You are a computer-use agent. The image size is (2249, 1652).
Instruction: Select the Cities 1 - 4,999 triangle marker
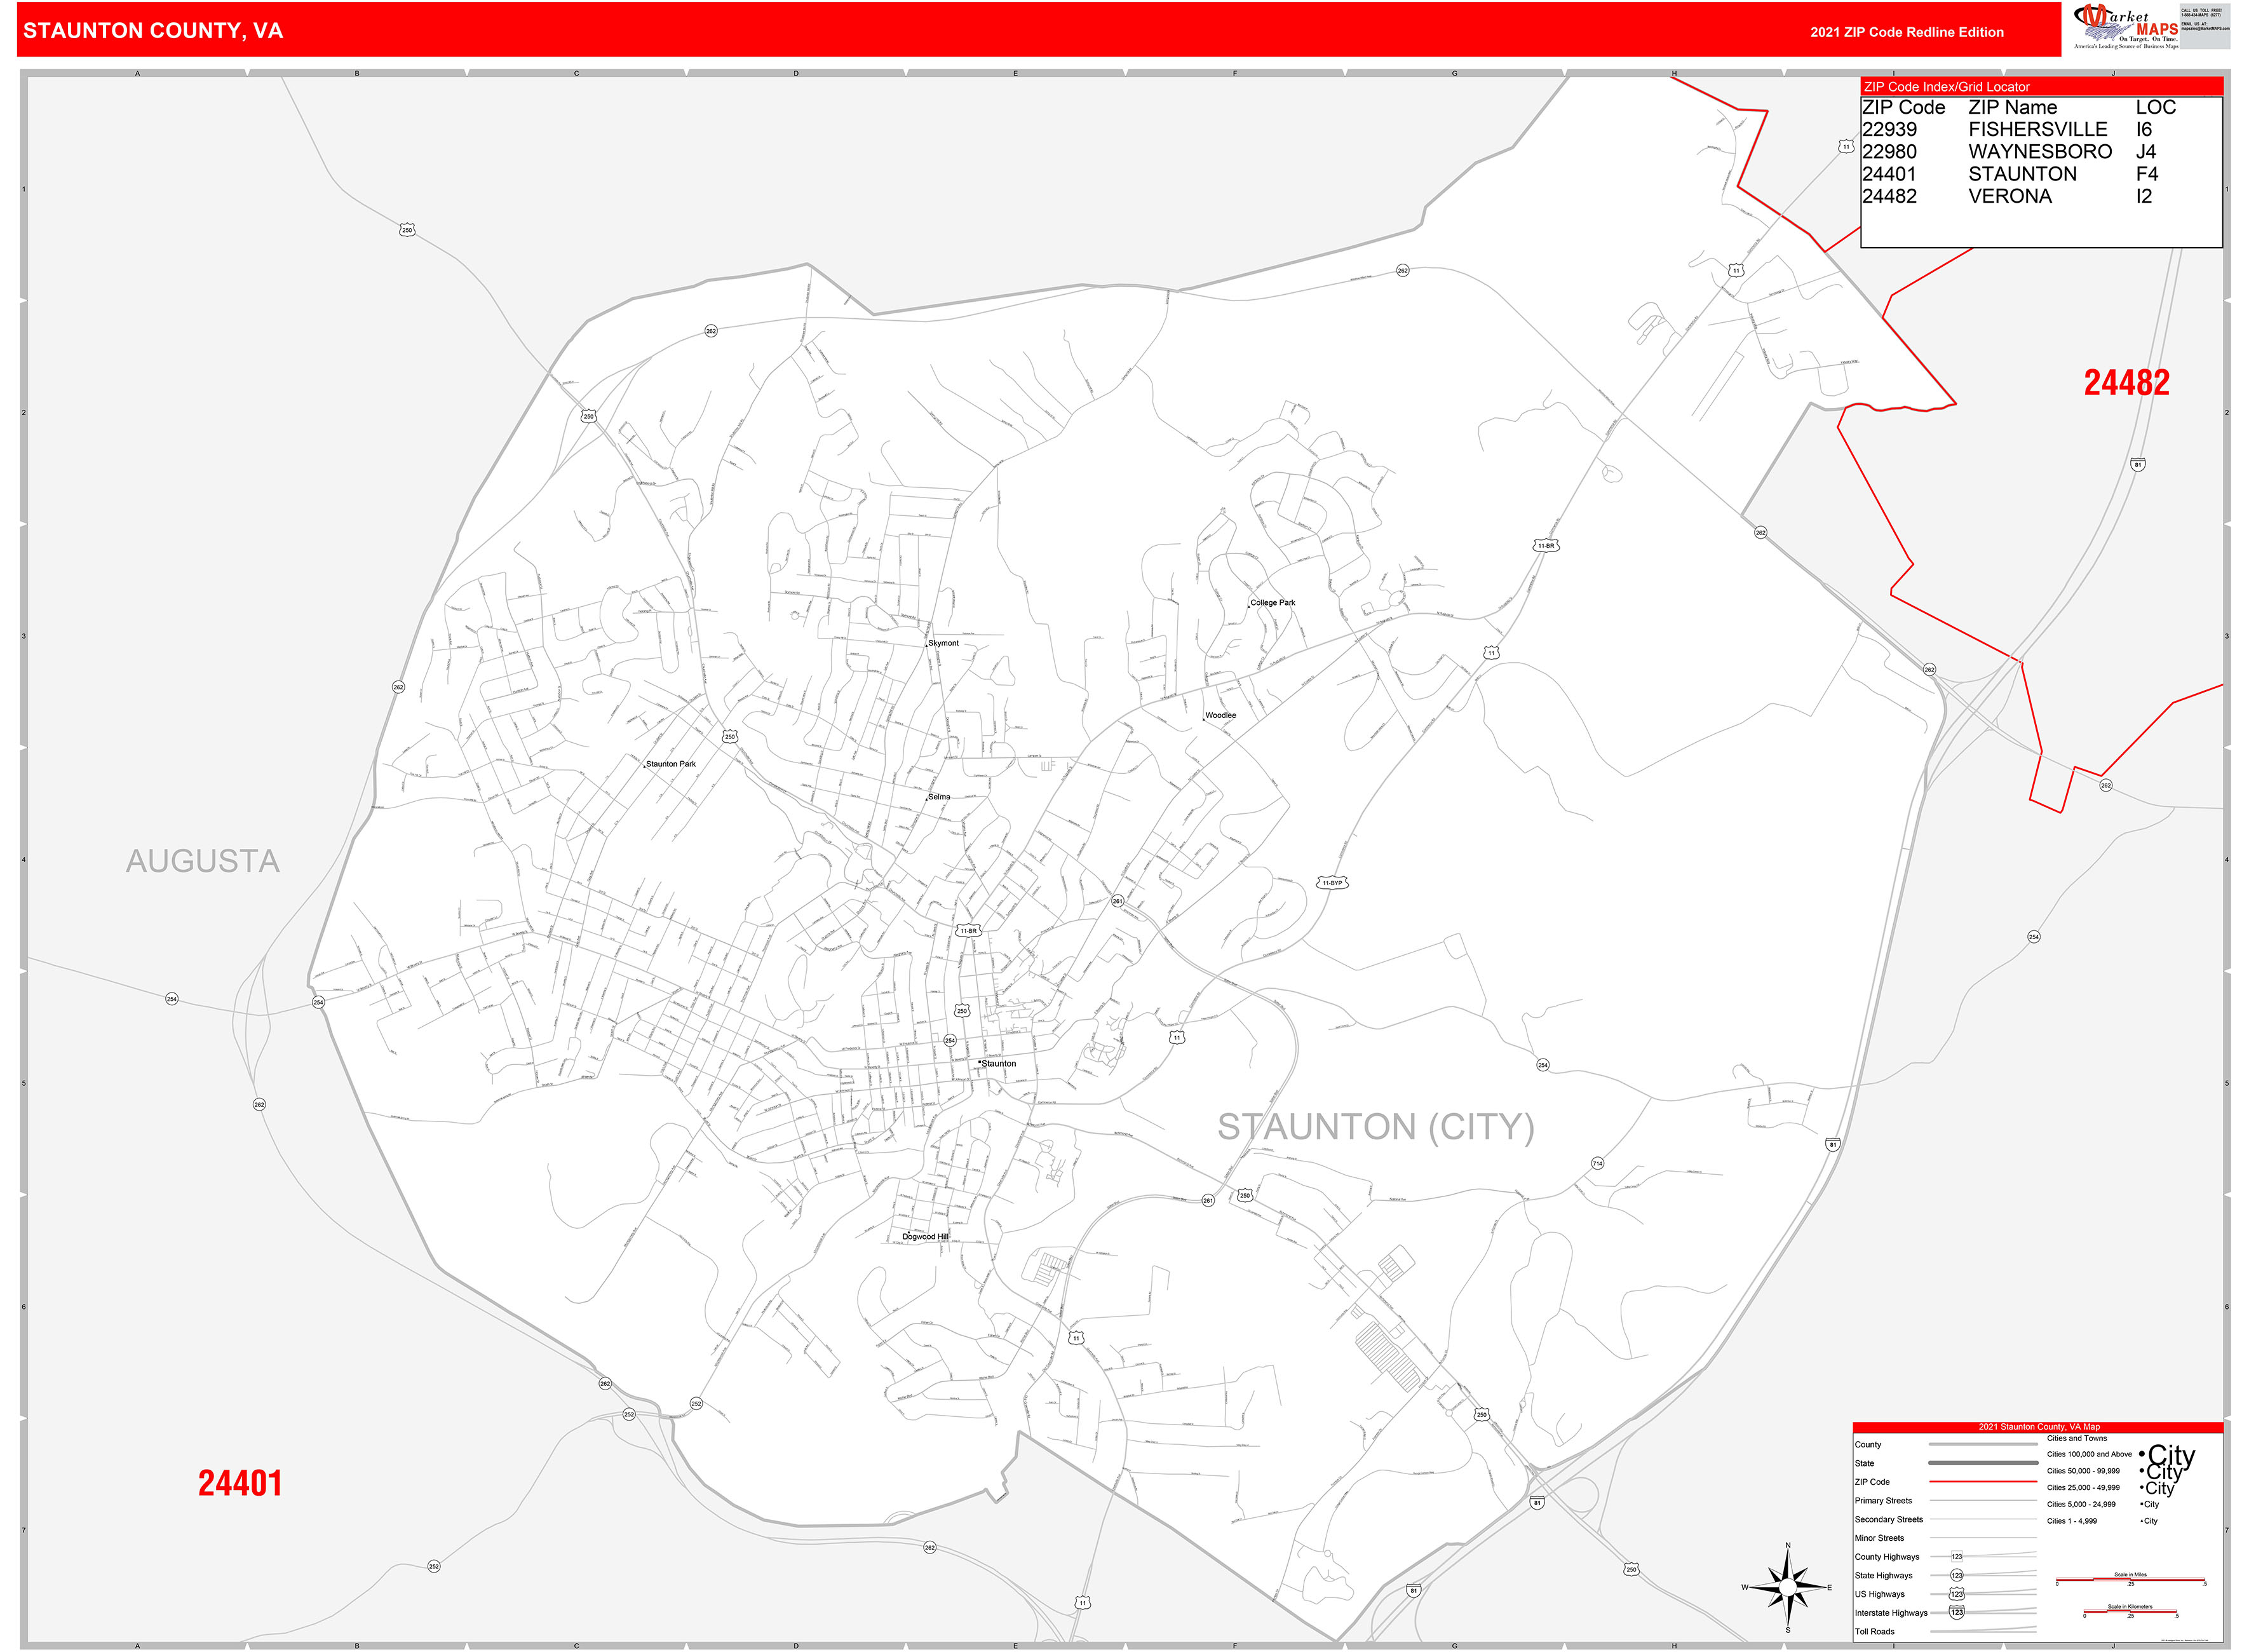pyautogui.click(x=2141, y=1520)
